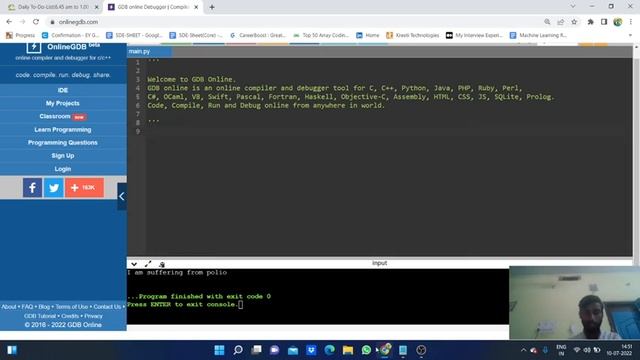This screenshot has height=360, width=640.
Task: Open the Chrome profile avatar
Action: pyautogui.click(x=618, y=22)
